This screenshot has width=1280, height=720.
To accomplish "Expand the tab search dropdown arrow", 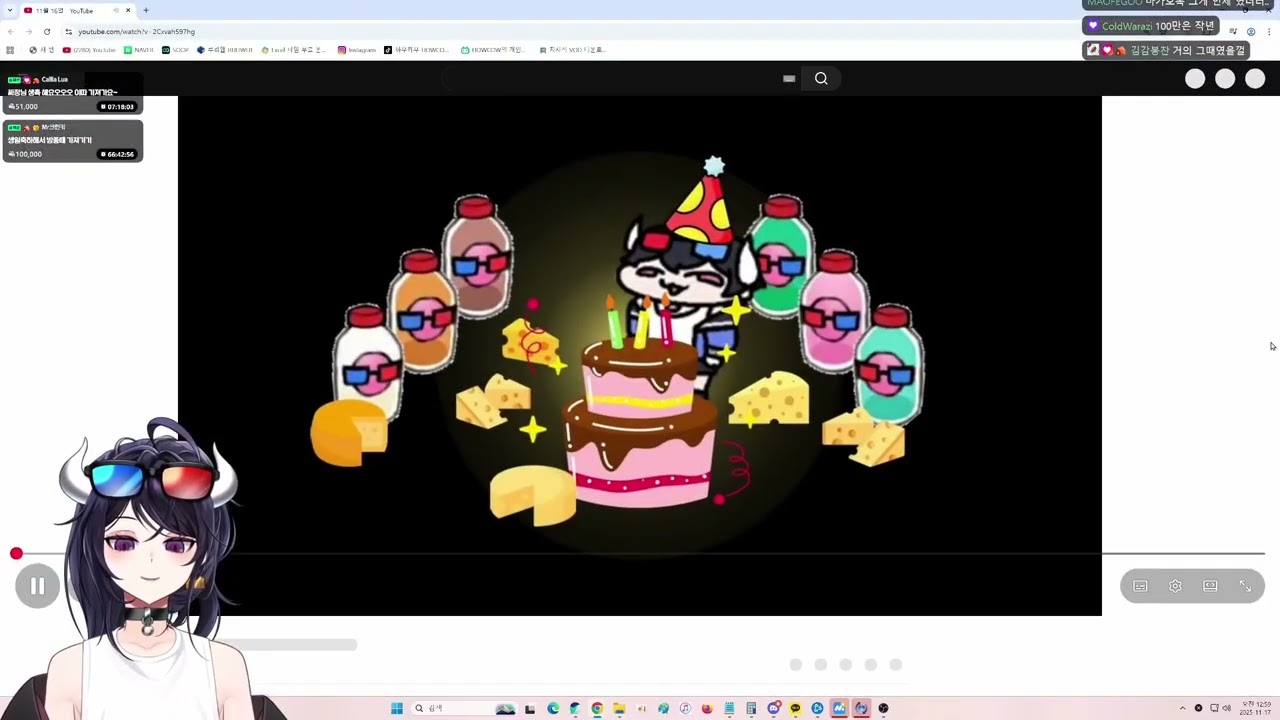I will (9, 10).
